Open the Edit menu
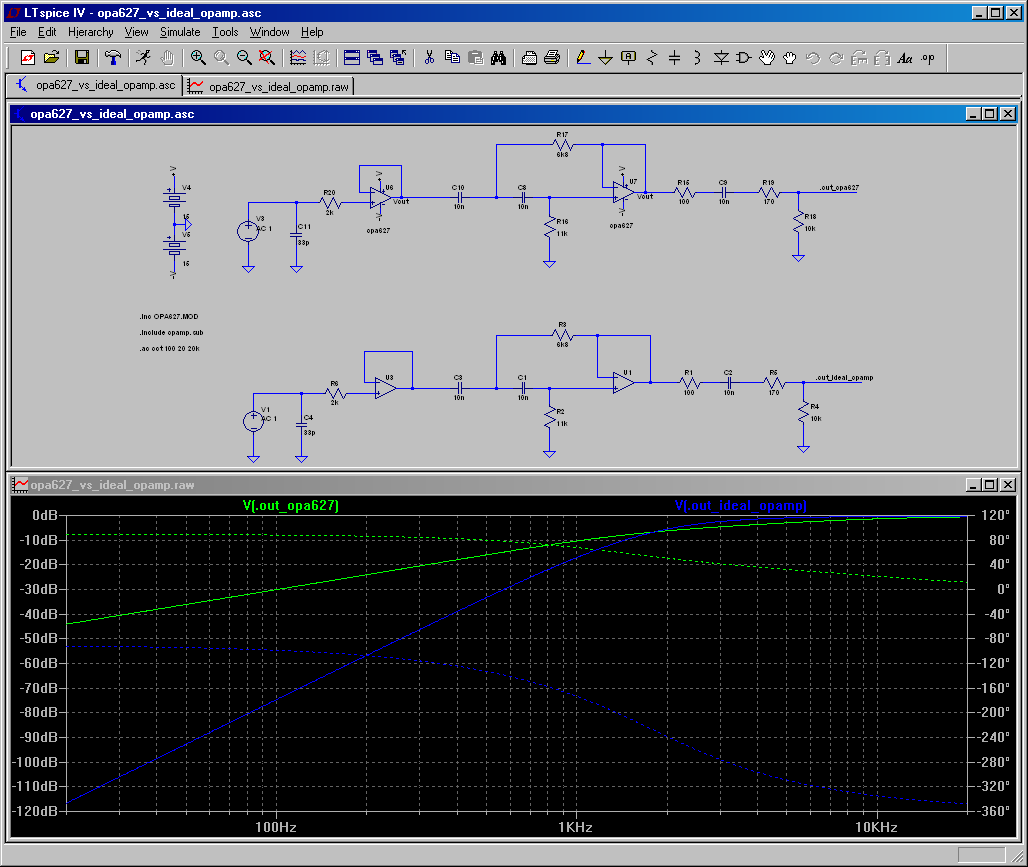 coord(47,31)
